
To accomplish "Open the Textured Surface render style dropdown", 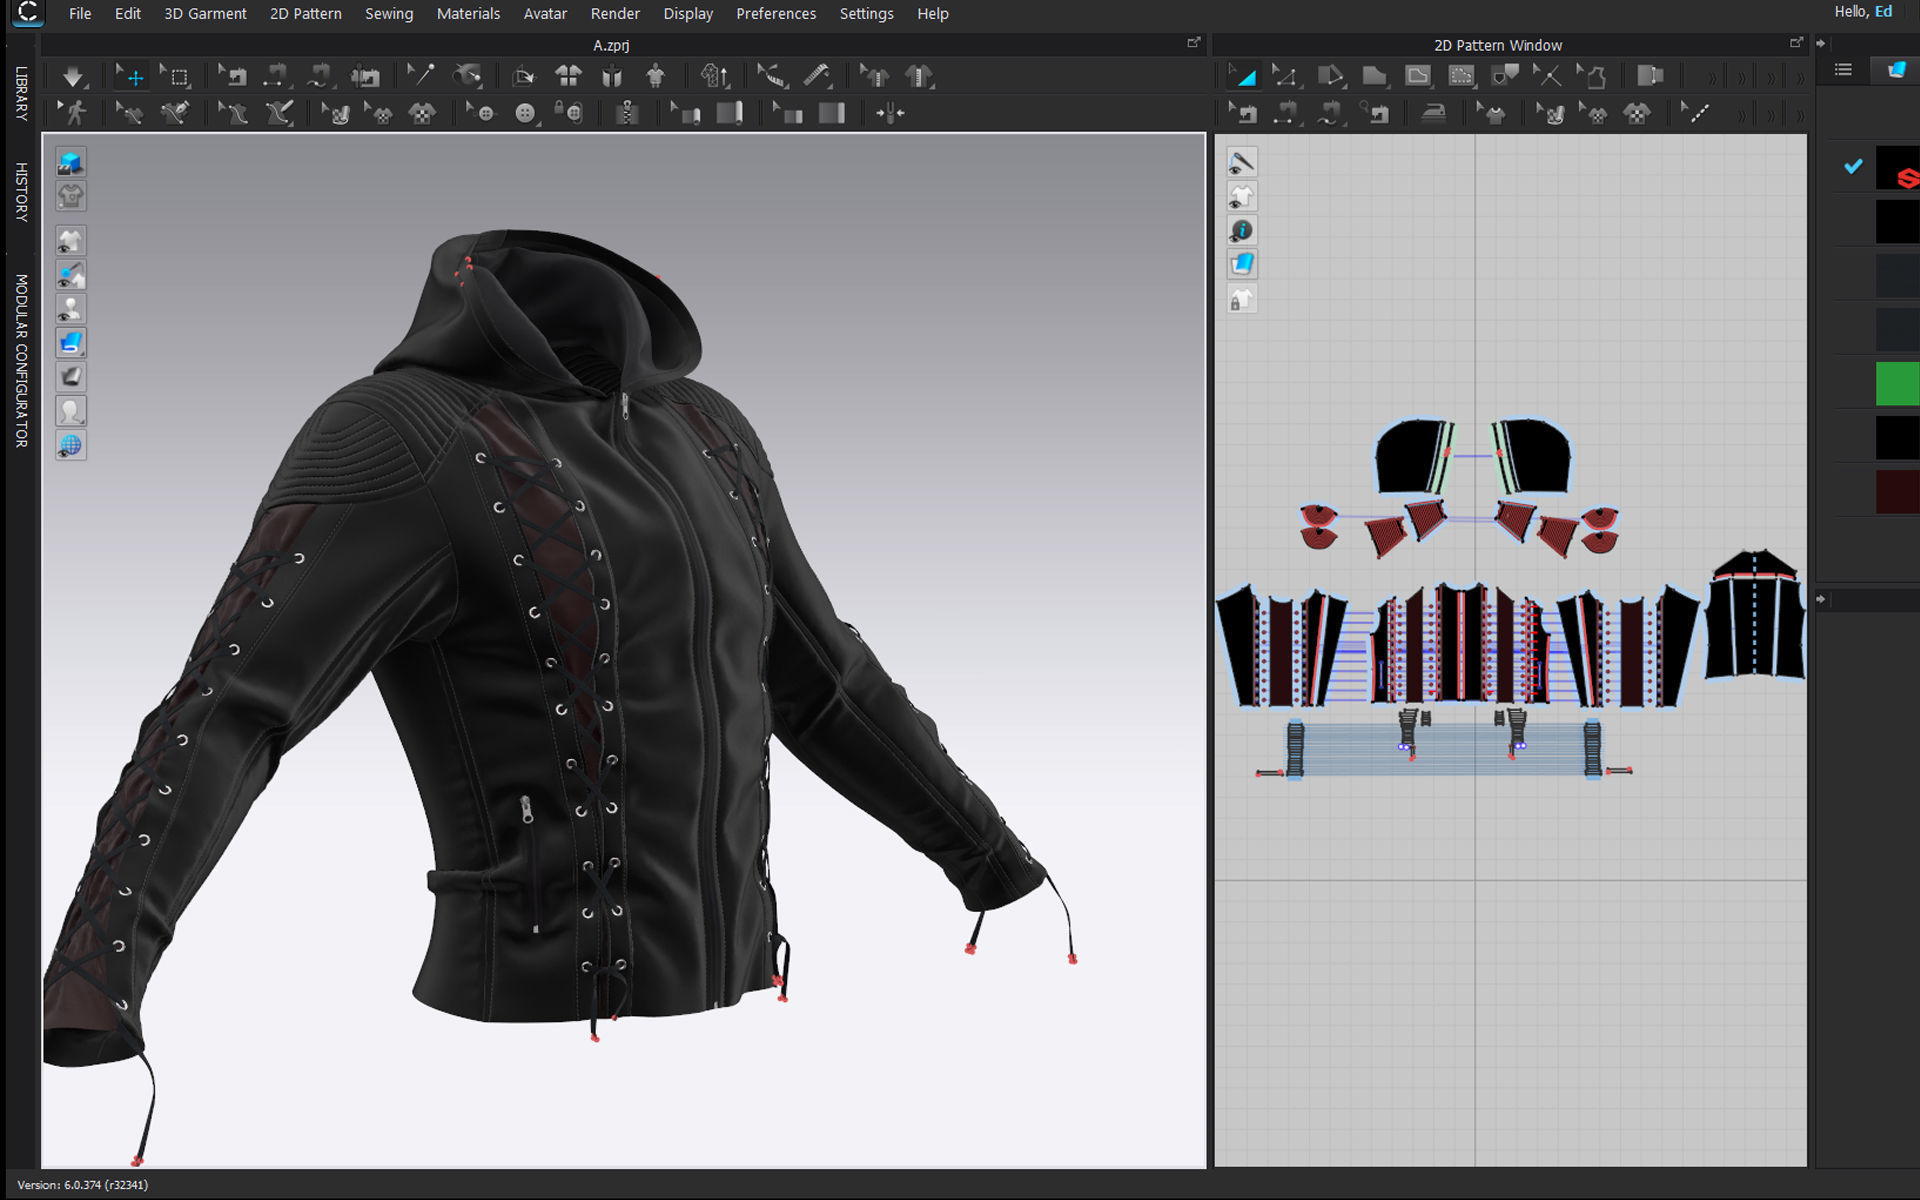I will click(x=70, y=343).
